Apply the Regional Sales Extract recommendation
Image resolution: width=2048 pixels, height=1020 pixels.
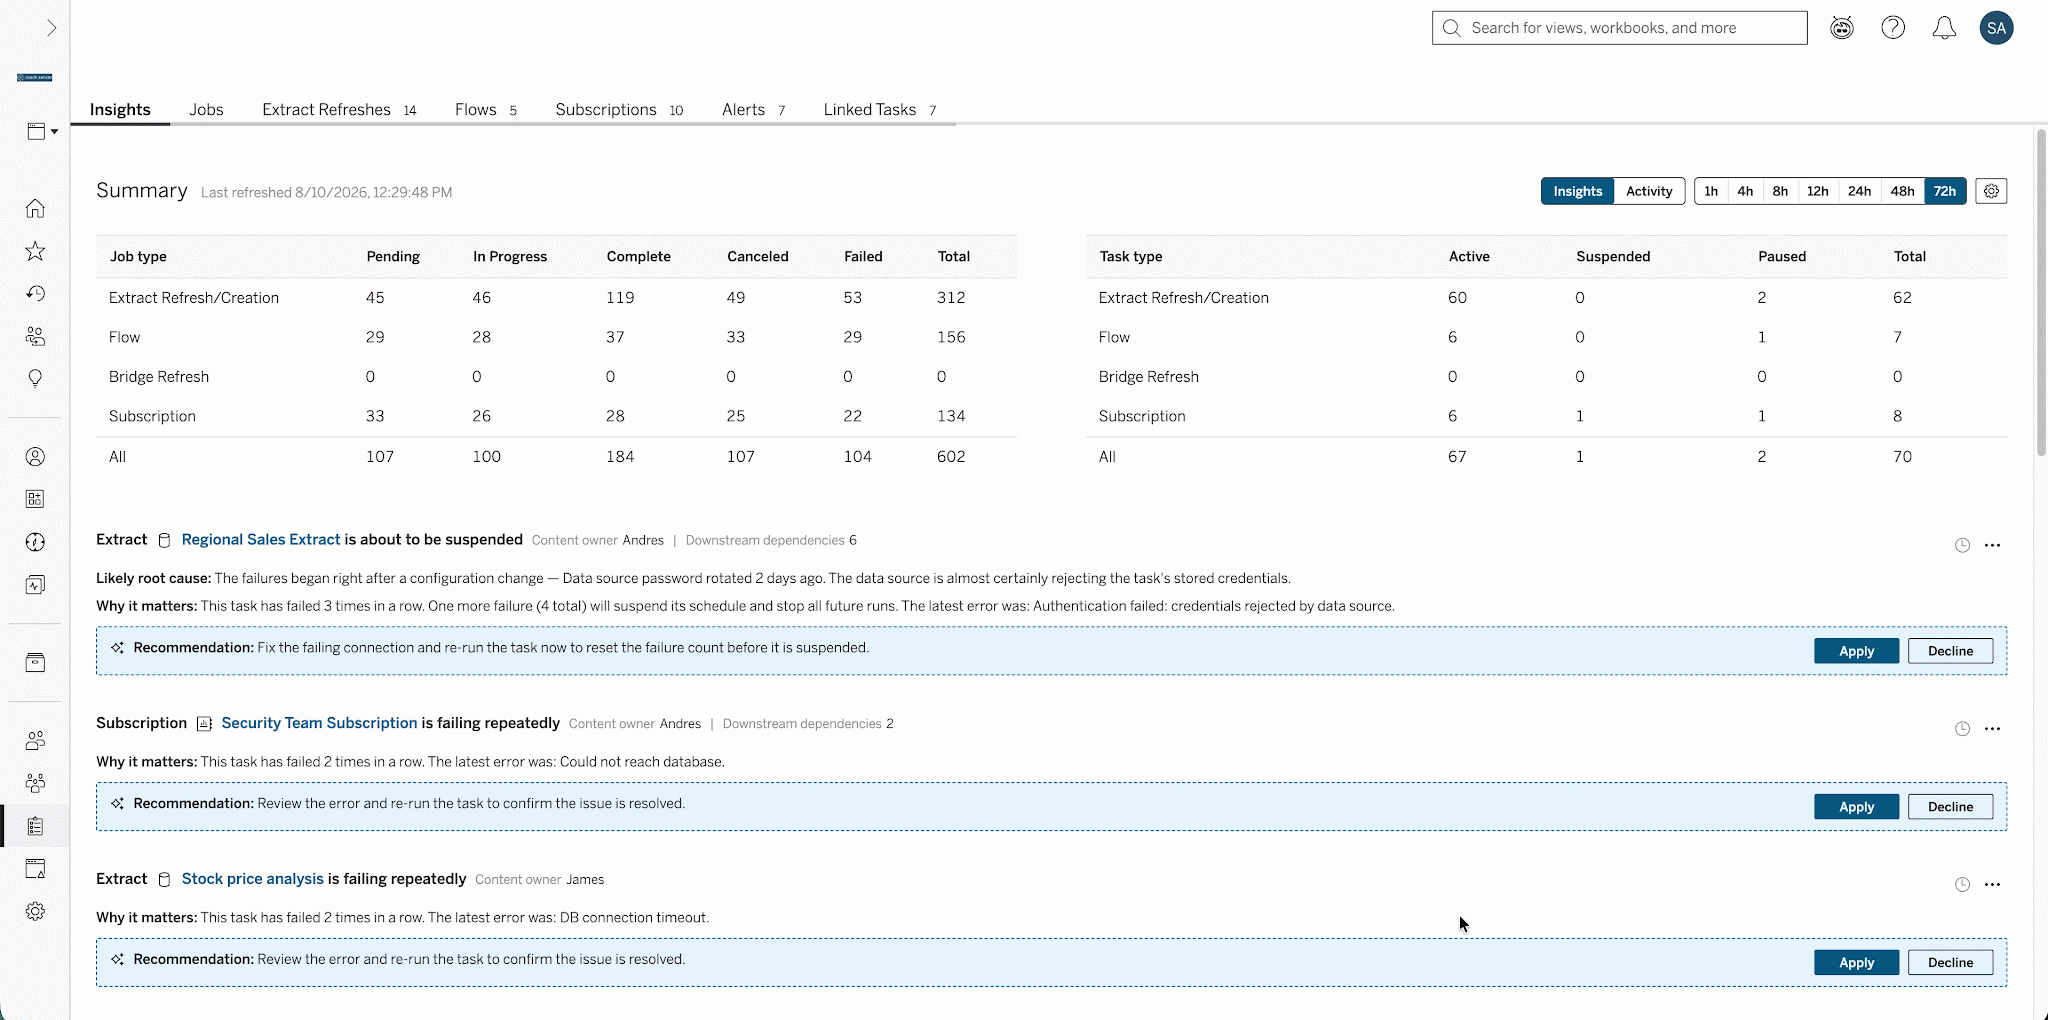click(1856, 651)
